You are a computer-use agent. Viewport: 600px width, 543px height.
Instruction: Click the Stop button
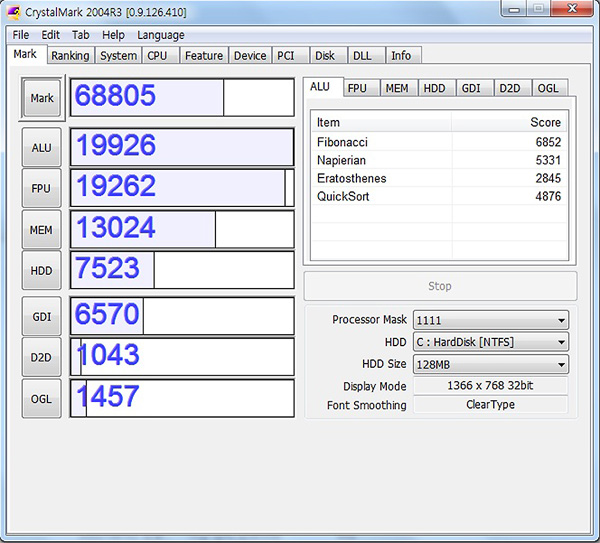pyautogui.click(x=440, y=286)
